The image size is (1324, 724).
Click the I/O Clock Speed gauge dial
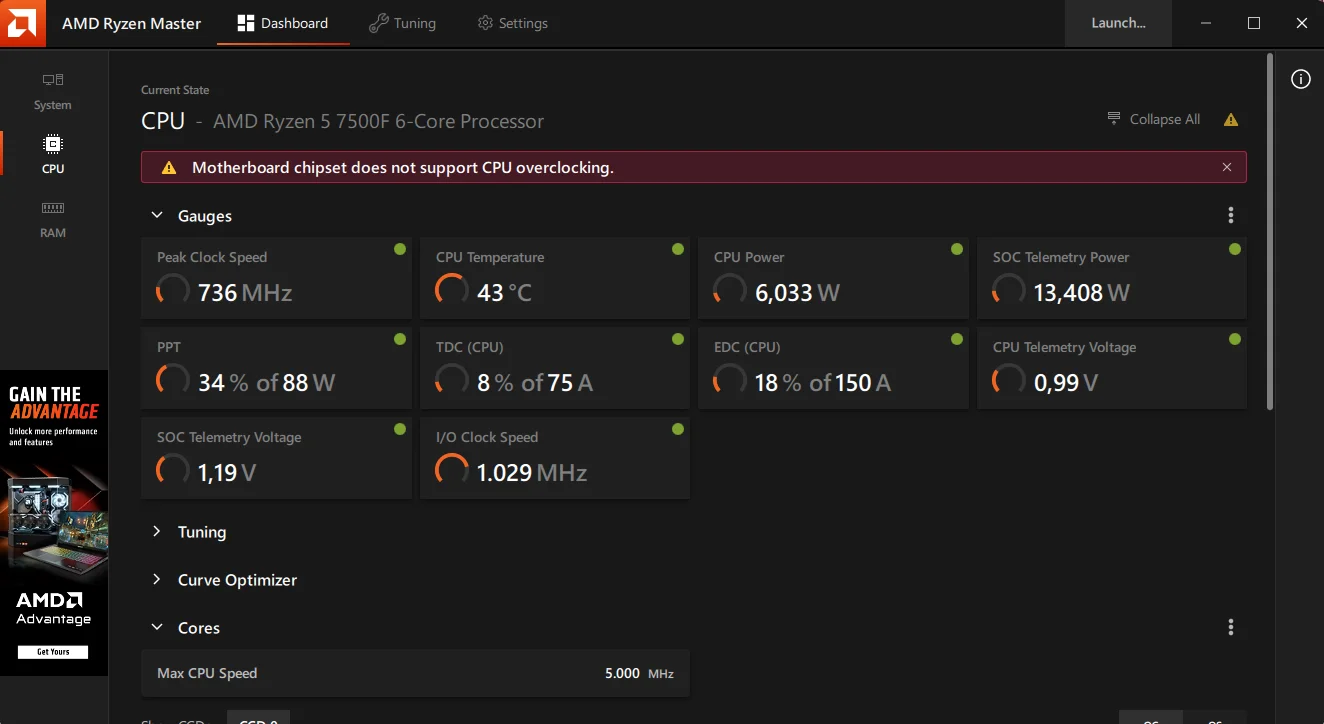coord(452,471)
